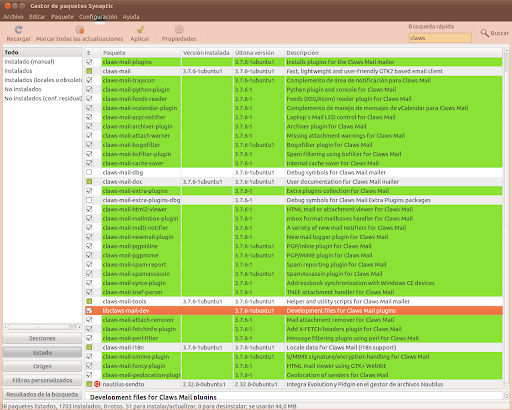Sort by Última versión column header

coord(259,53)
